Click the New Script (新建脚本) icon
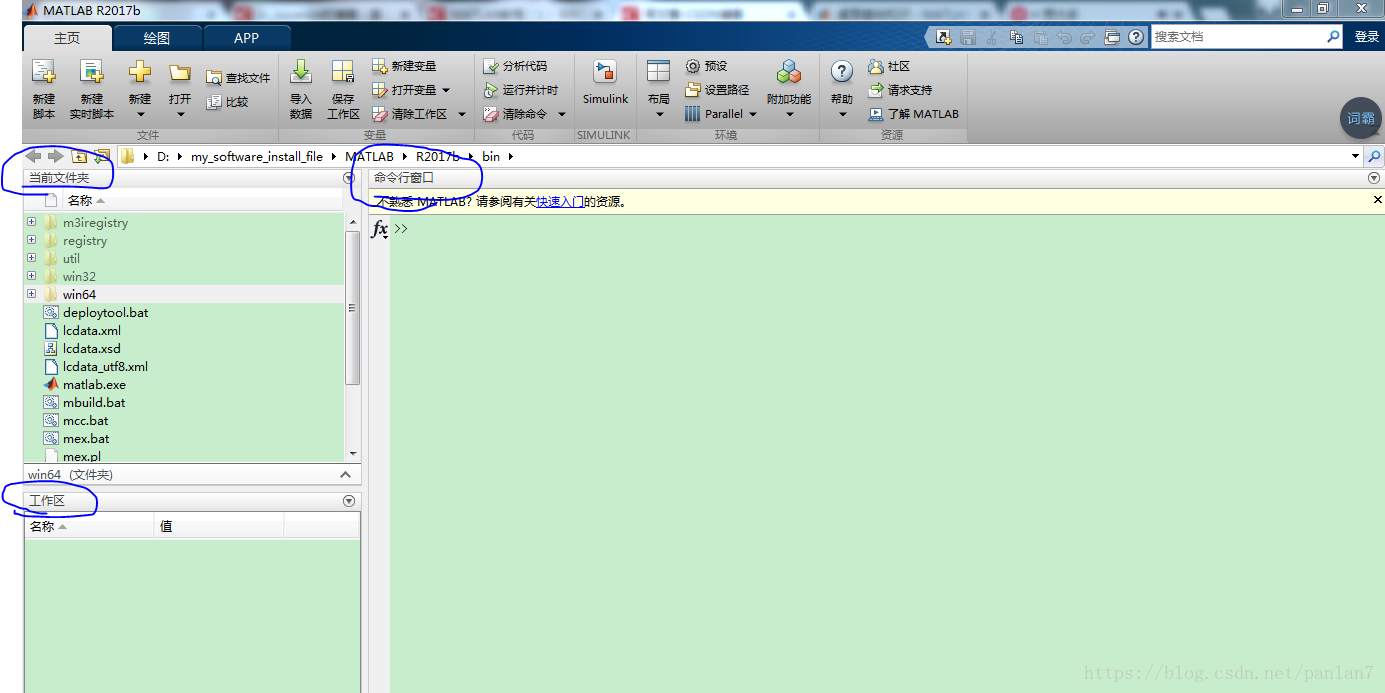 click(44, 73)
